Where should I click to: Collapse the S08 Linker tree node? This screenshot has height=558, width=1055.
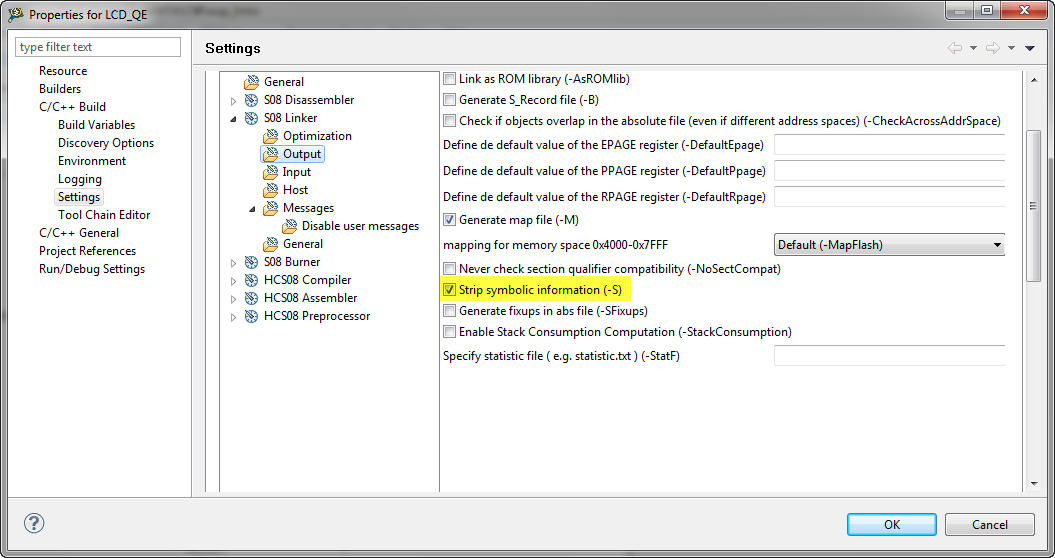click(234, 119)
